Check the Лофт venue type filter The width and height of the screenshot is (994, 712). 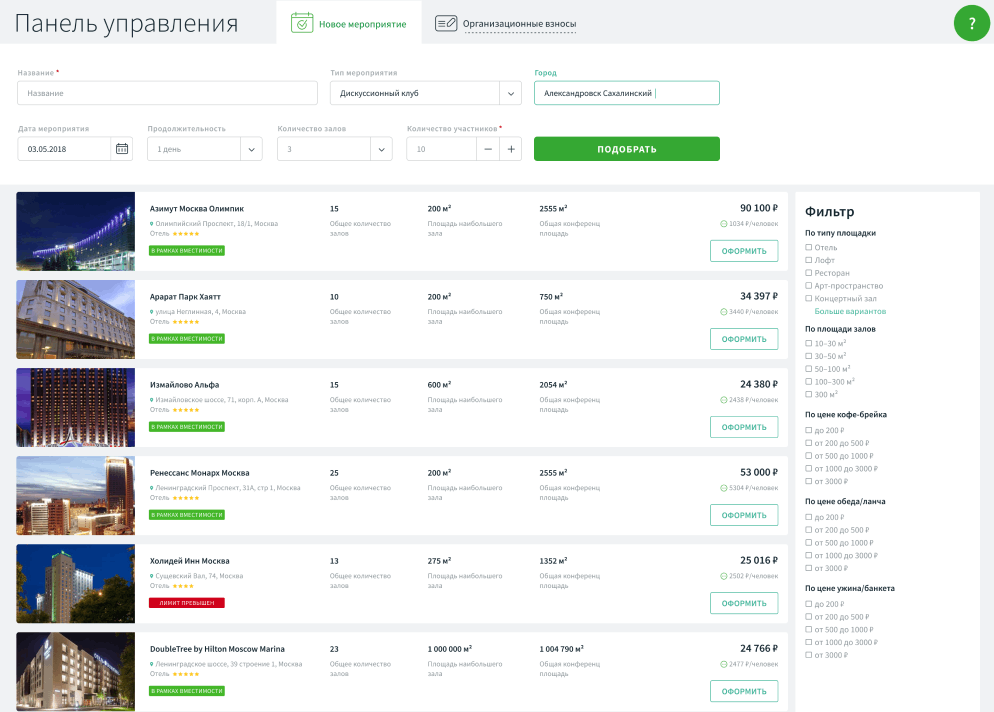point(807,258)
